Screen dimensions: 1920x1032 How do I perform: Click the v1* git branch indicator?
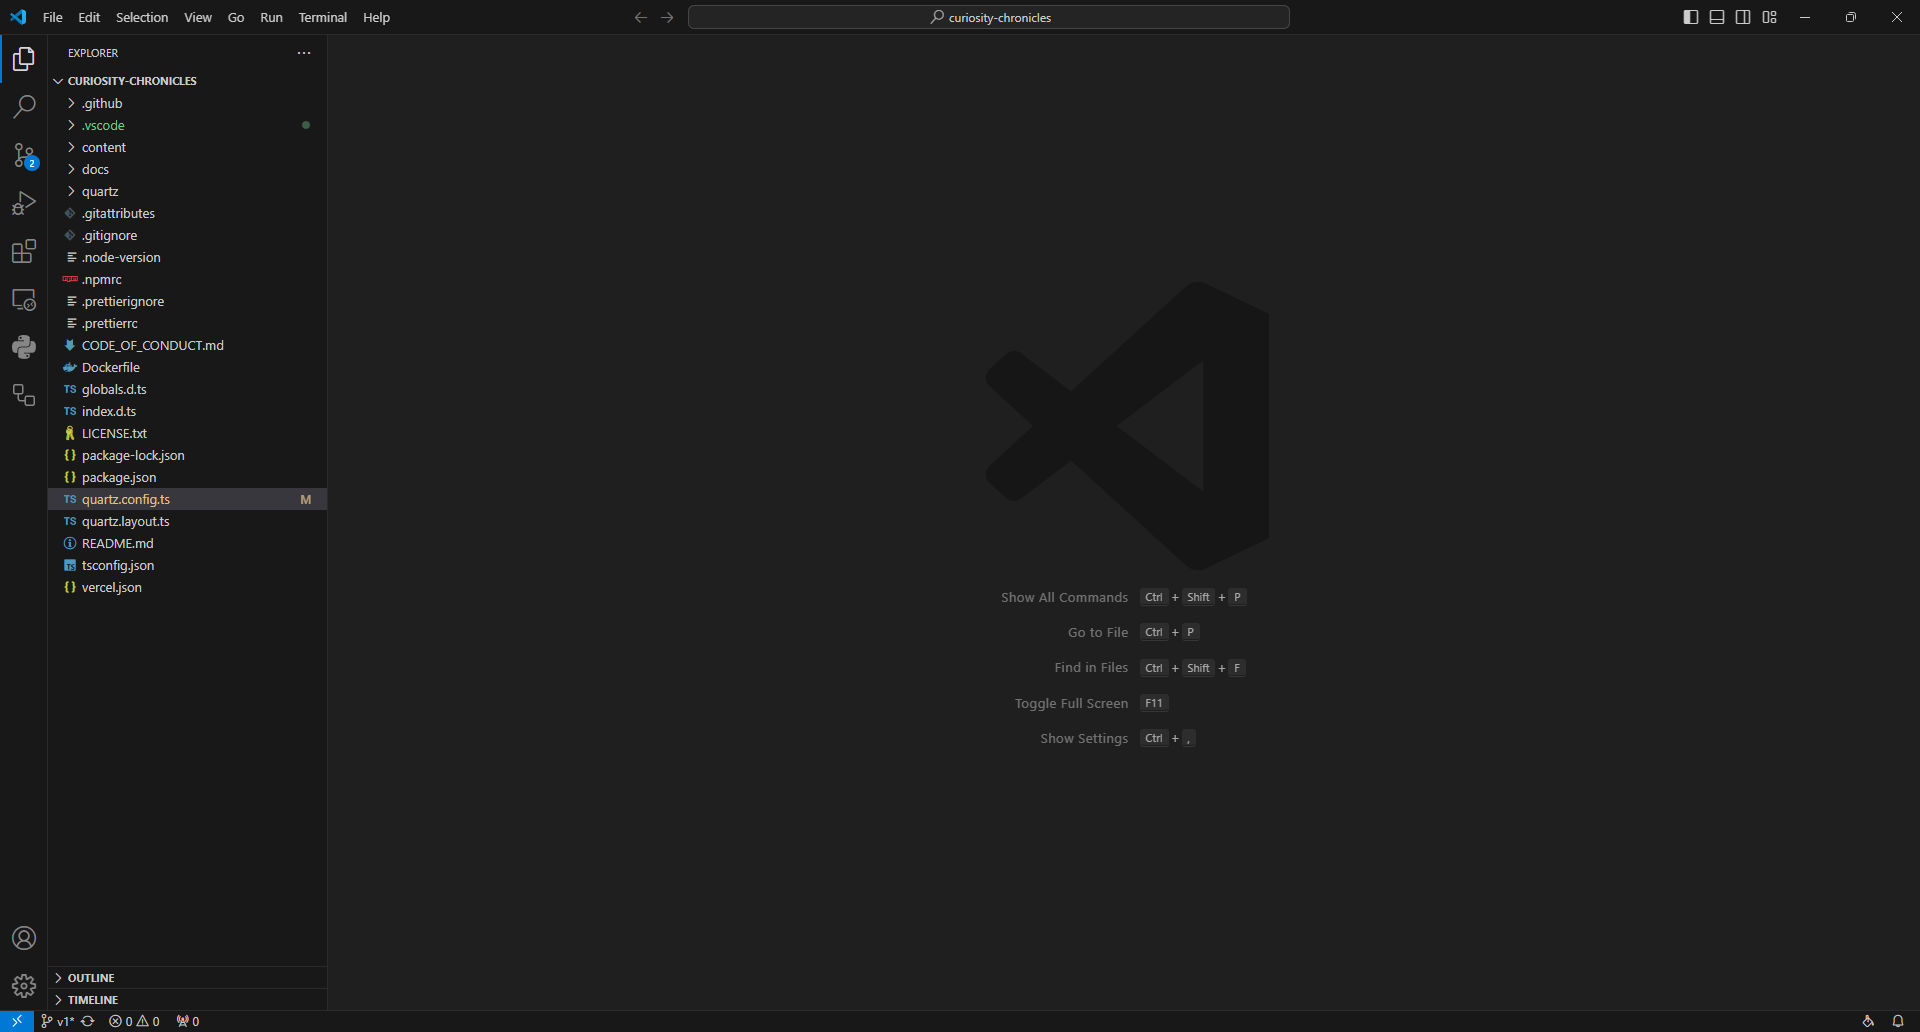58,1021
